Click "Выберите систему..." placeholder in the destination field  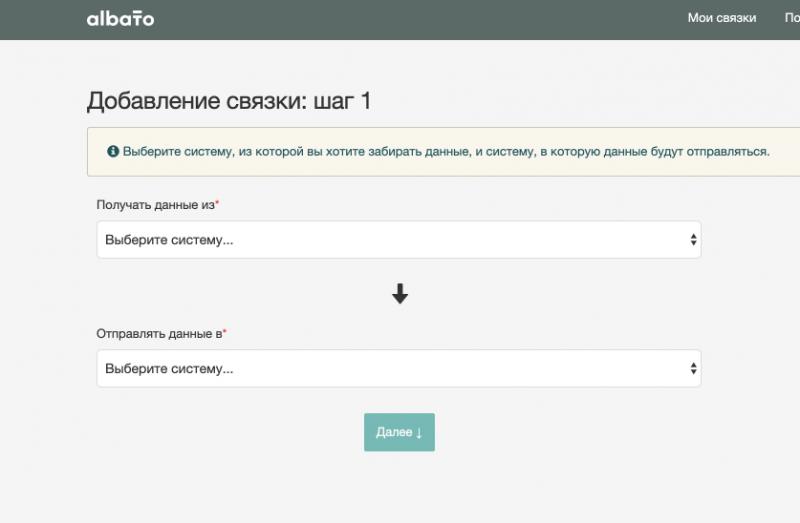pos(169,368)
